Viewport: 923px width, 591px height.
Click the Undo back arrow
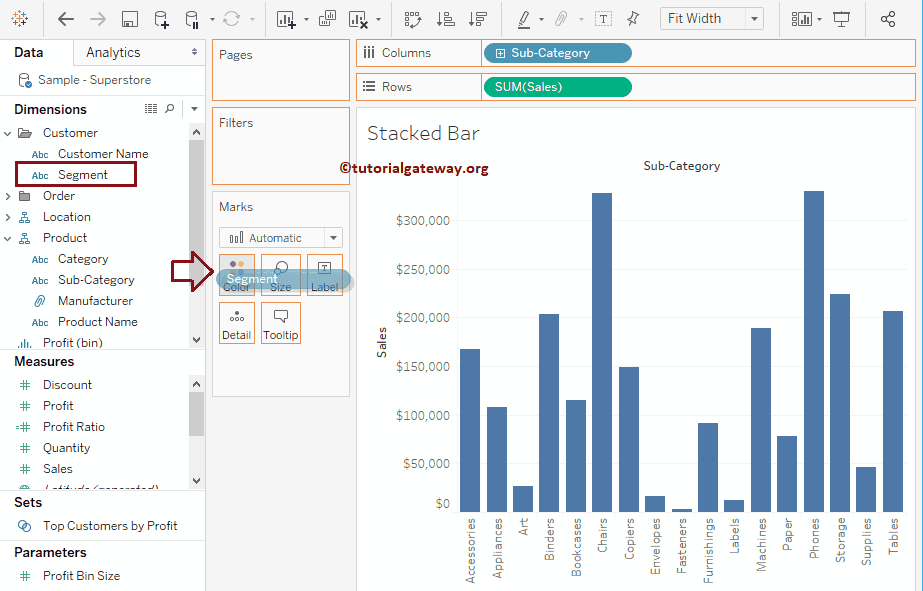pyautogui.click(x=66, y=19)
